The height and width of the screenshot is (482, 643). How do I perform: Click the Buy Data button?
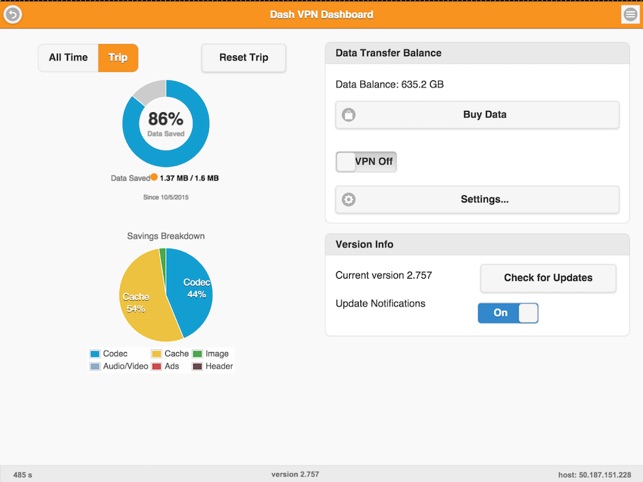pyautogui.click(x=477, y=115)
